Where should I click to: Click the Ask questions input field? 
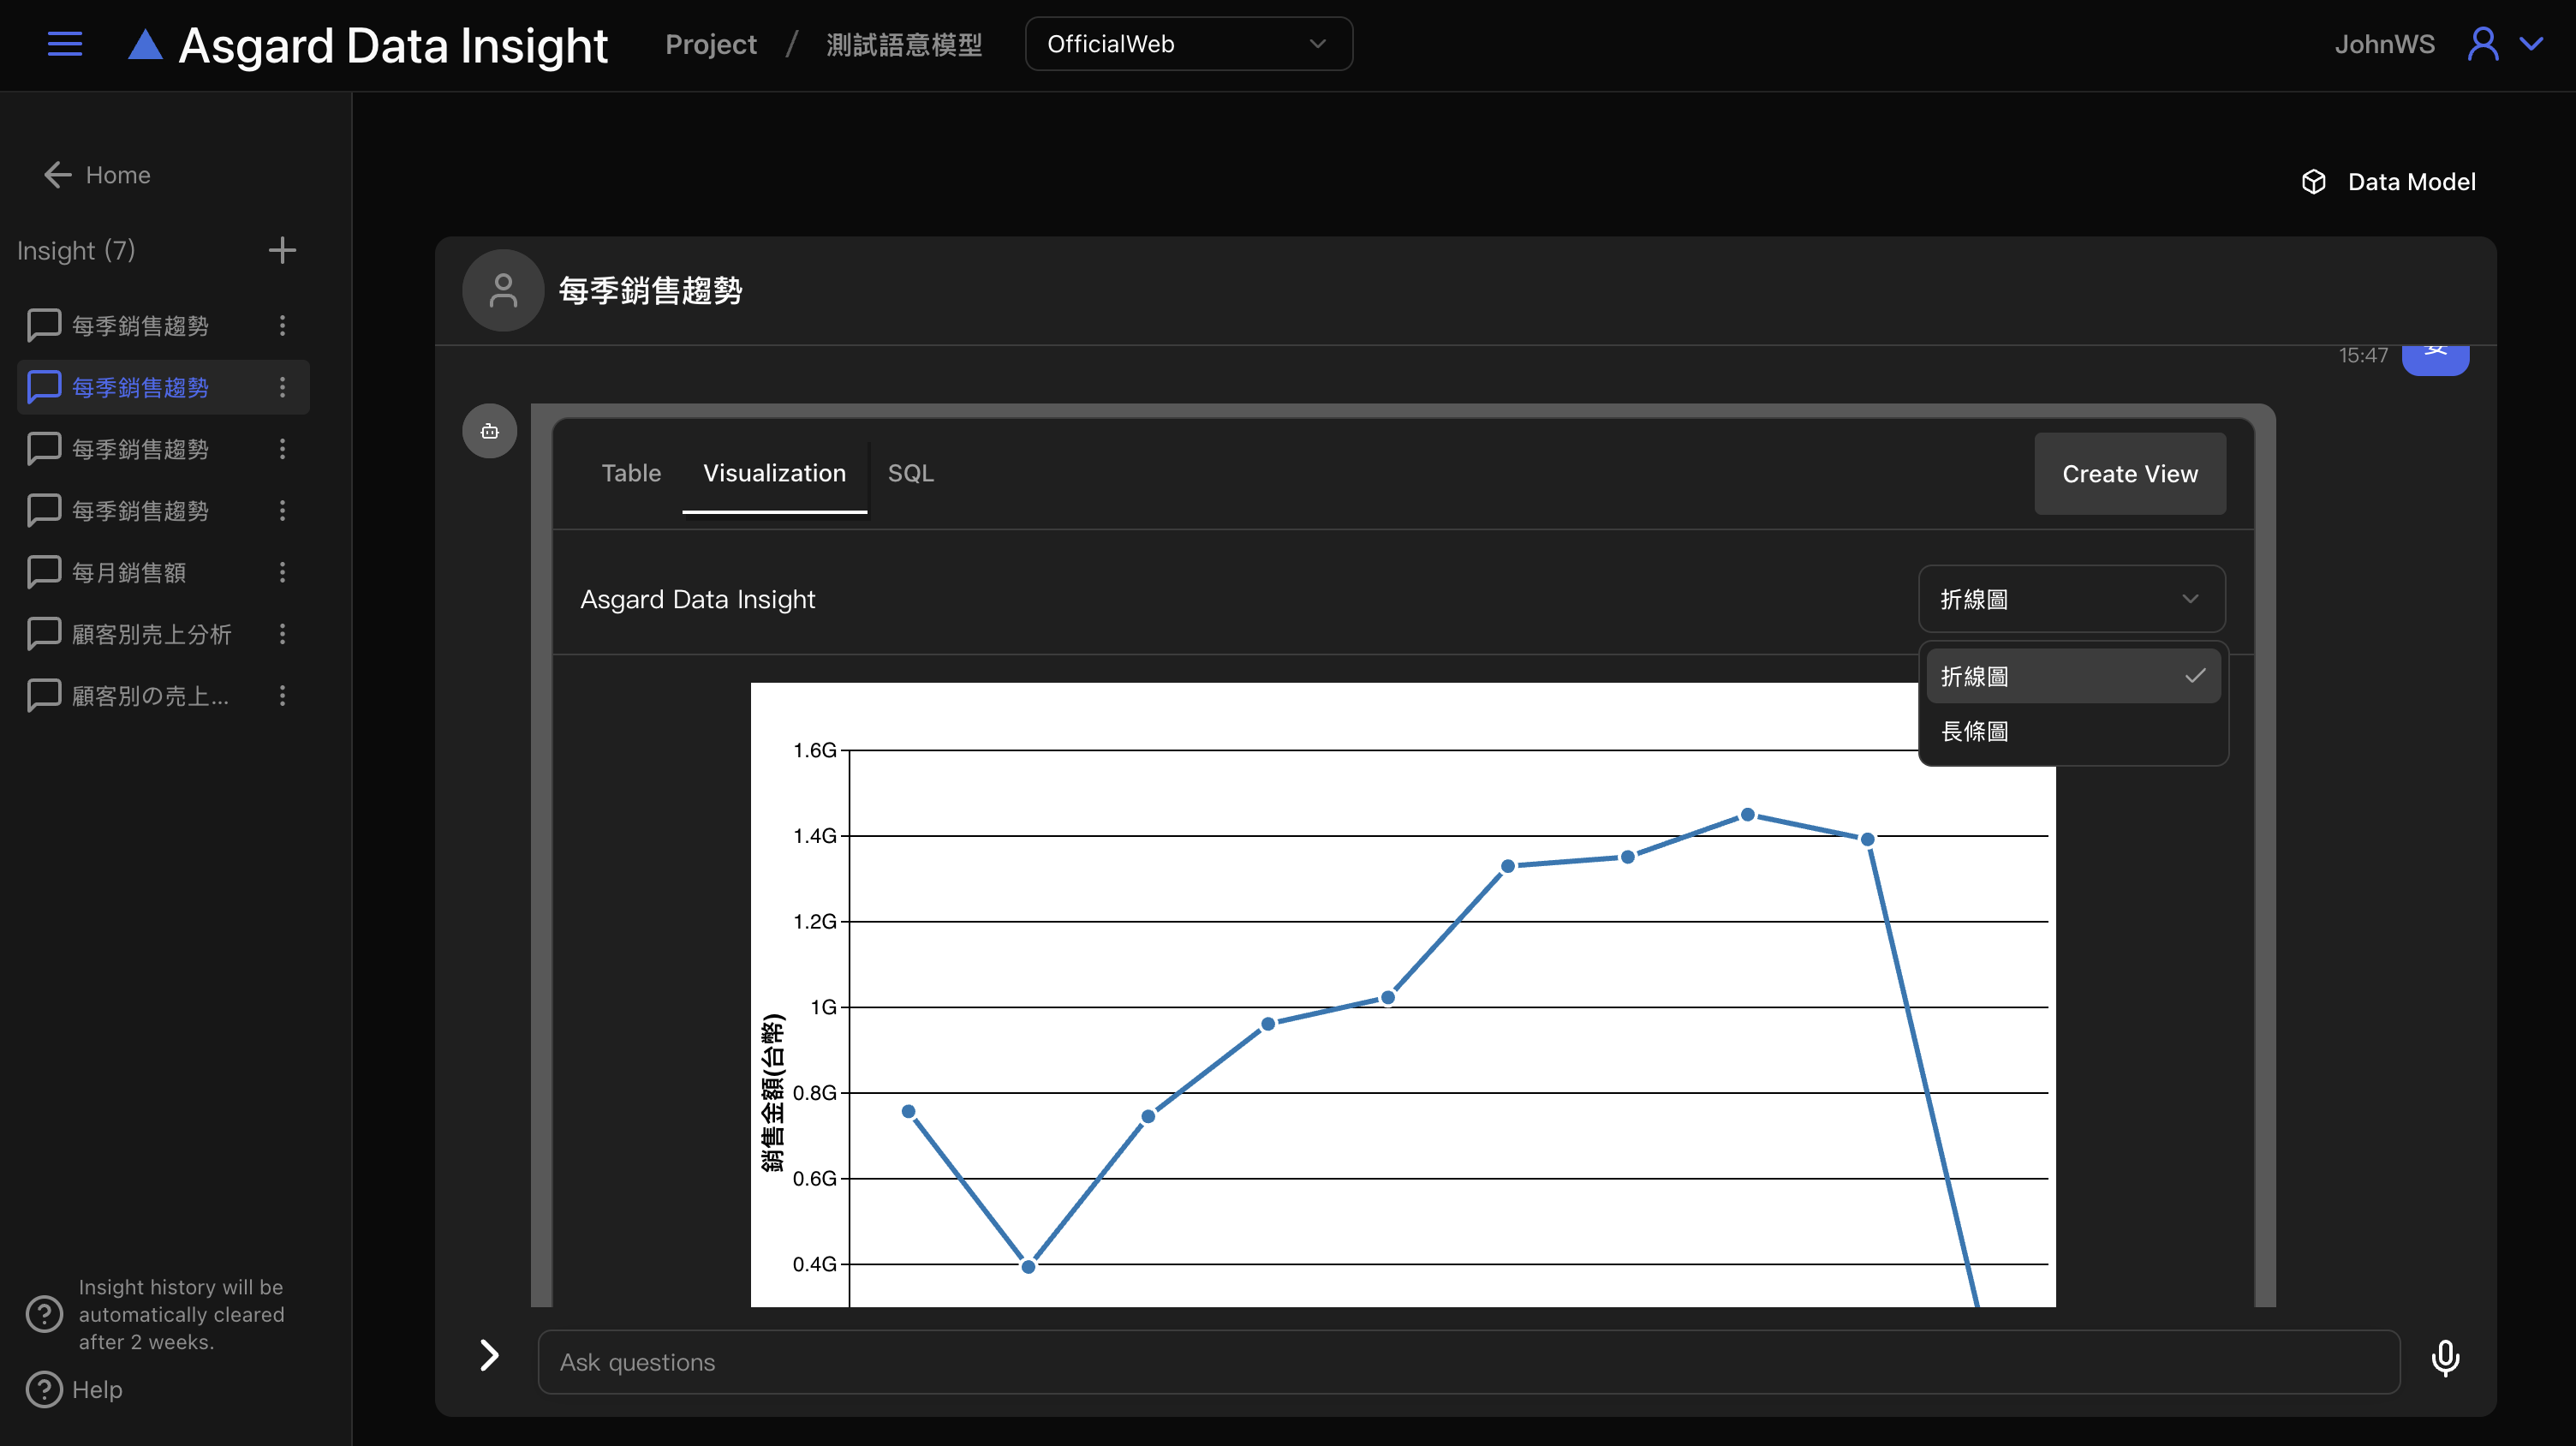[1468, 1361]
